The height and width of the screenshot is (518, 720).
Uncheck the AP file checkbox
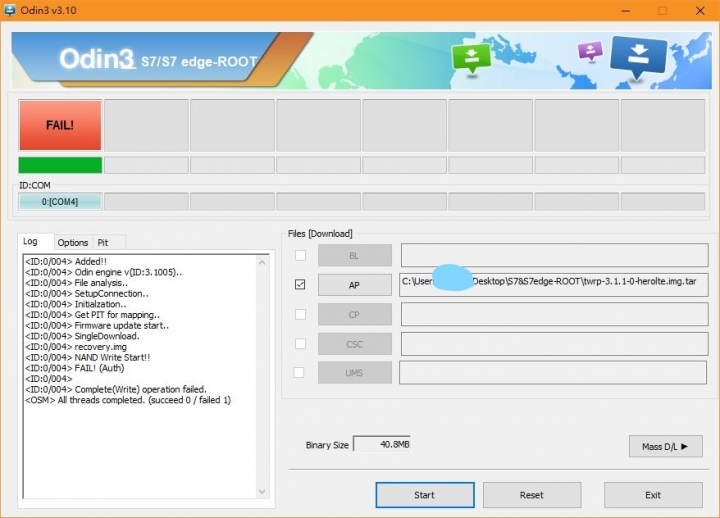(x=300, y=285)
